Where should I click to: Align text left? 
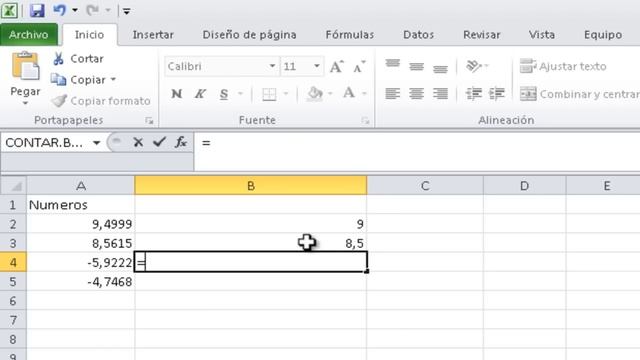[393, 94]
